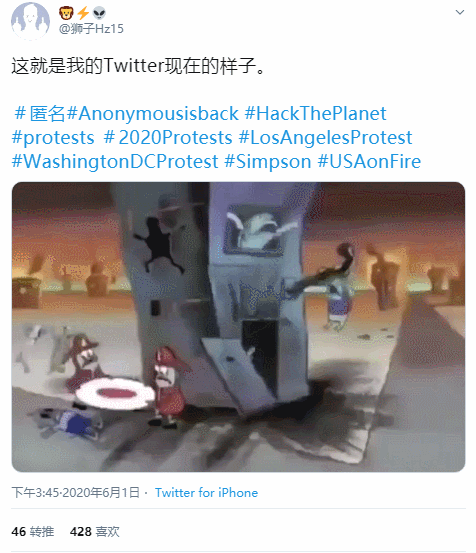View the 428 喜欢 likes list
Image resolution: width=476 pixels, height=553 pixels.
click(x=94, y=531)
